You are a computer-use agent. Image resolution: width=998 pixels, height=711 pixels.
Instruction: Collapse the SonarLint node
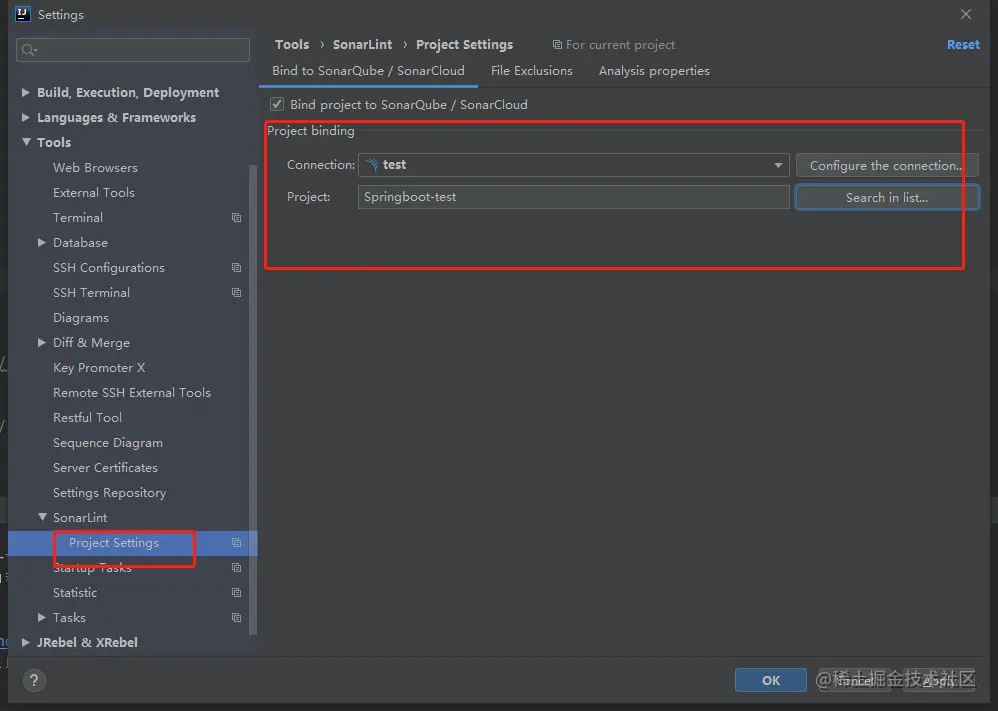click(42, 517)
